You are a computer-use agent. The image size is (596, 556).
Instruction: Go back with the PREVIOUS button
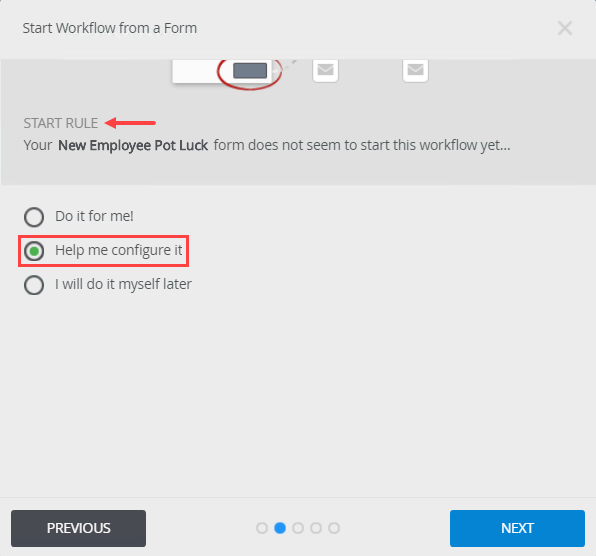78,528
